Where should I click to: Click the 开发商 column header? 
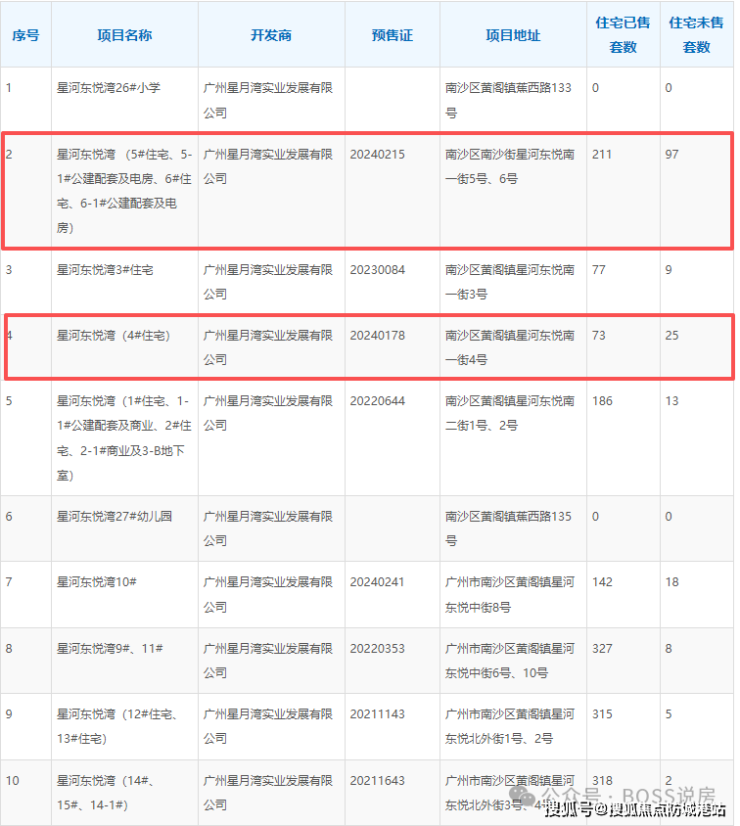point(271,35)
